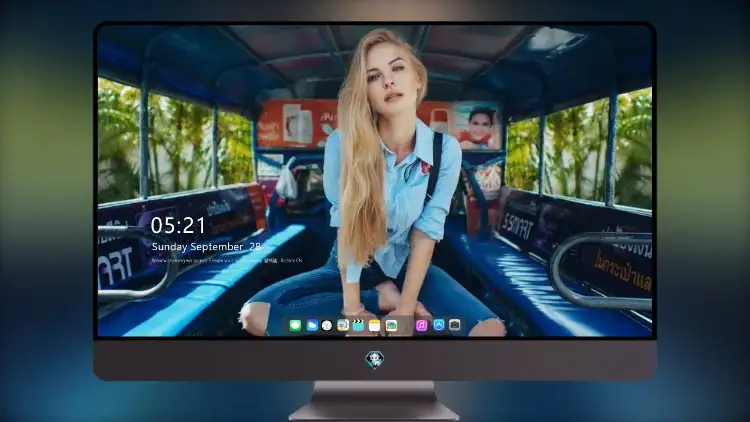Open the clapperboard video app icon
This screenshot has height=422, width=750.
pos(358,325)
